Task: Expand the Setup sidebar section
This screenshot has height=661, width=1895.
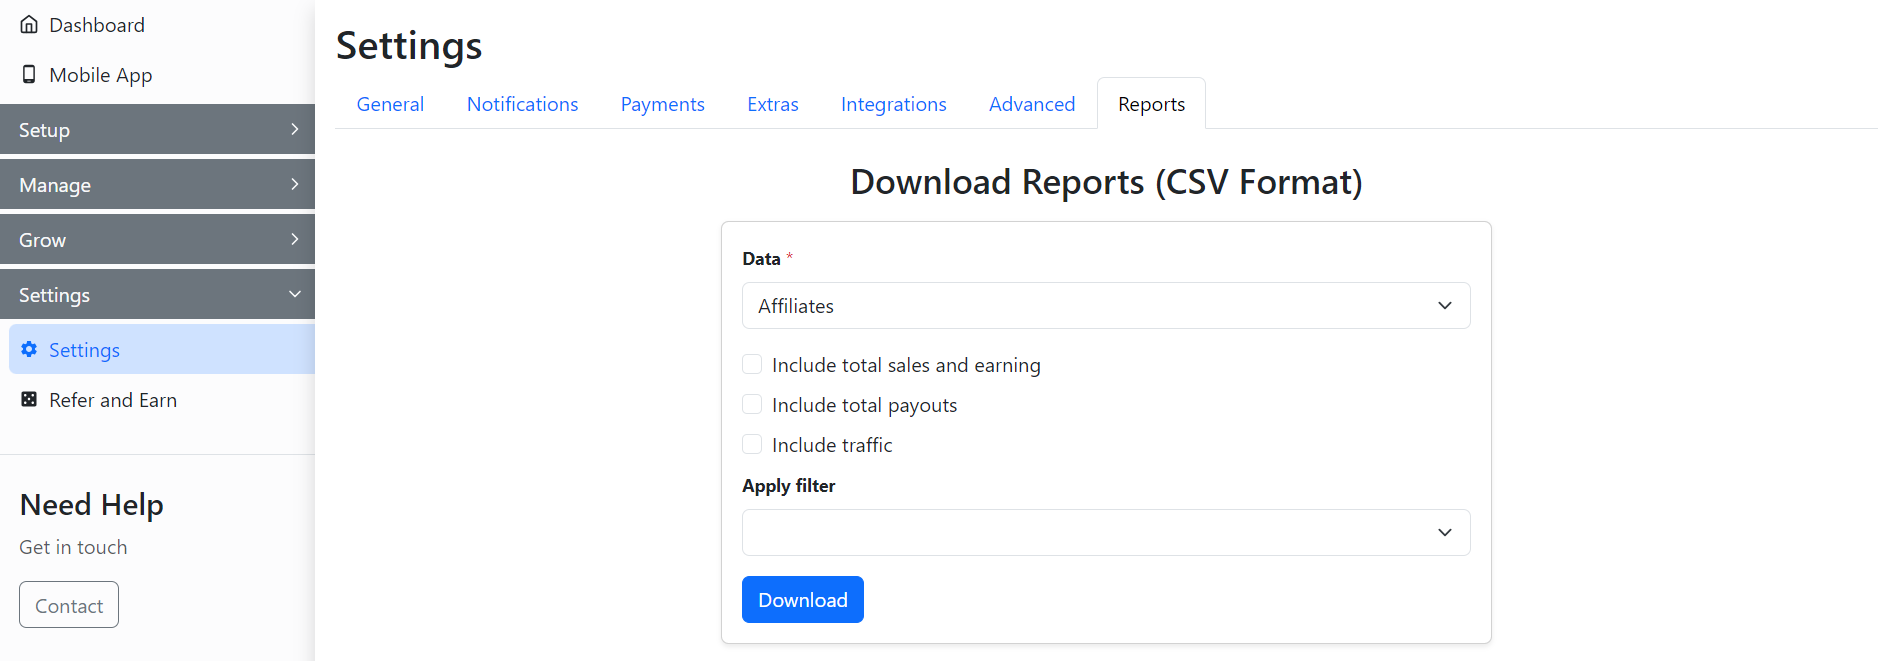Action: click(x=157, y=130)
